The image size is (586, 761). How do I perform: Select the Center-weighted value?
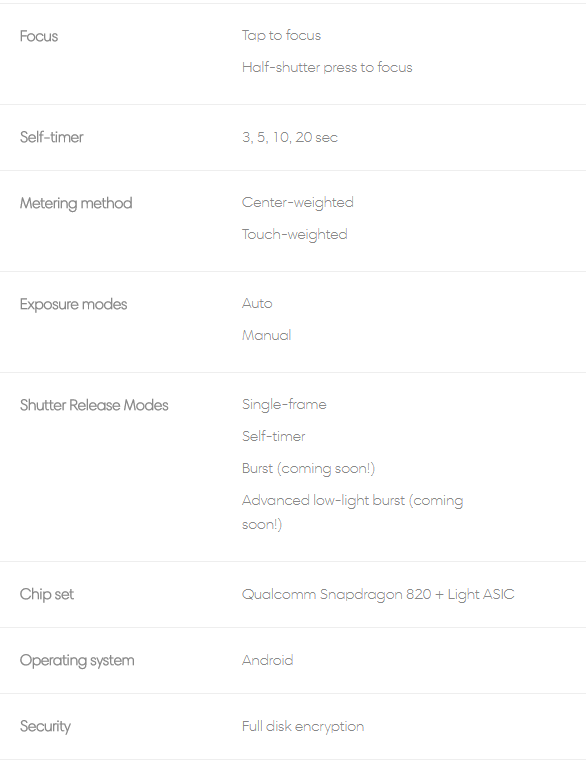tap(298, 203)
